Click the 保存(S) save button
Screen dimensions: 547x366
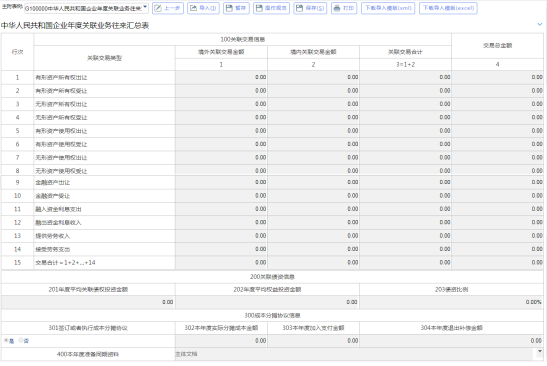310,8
